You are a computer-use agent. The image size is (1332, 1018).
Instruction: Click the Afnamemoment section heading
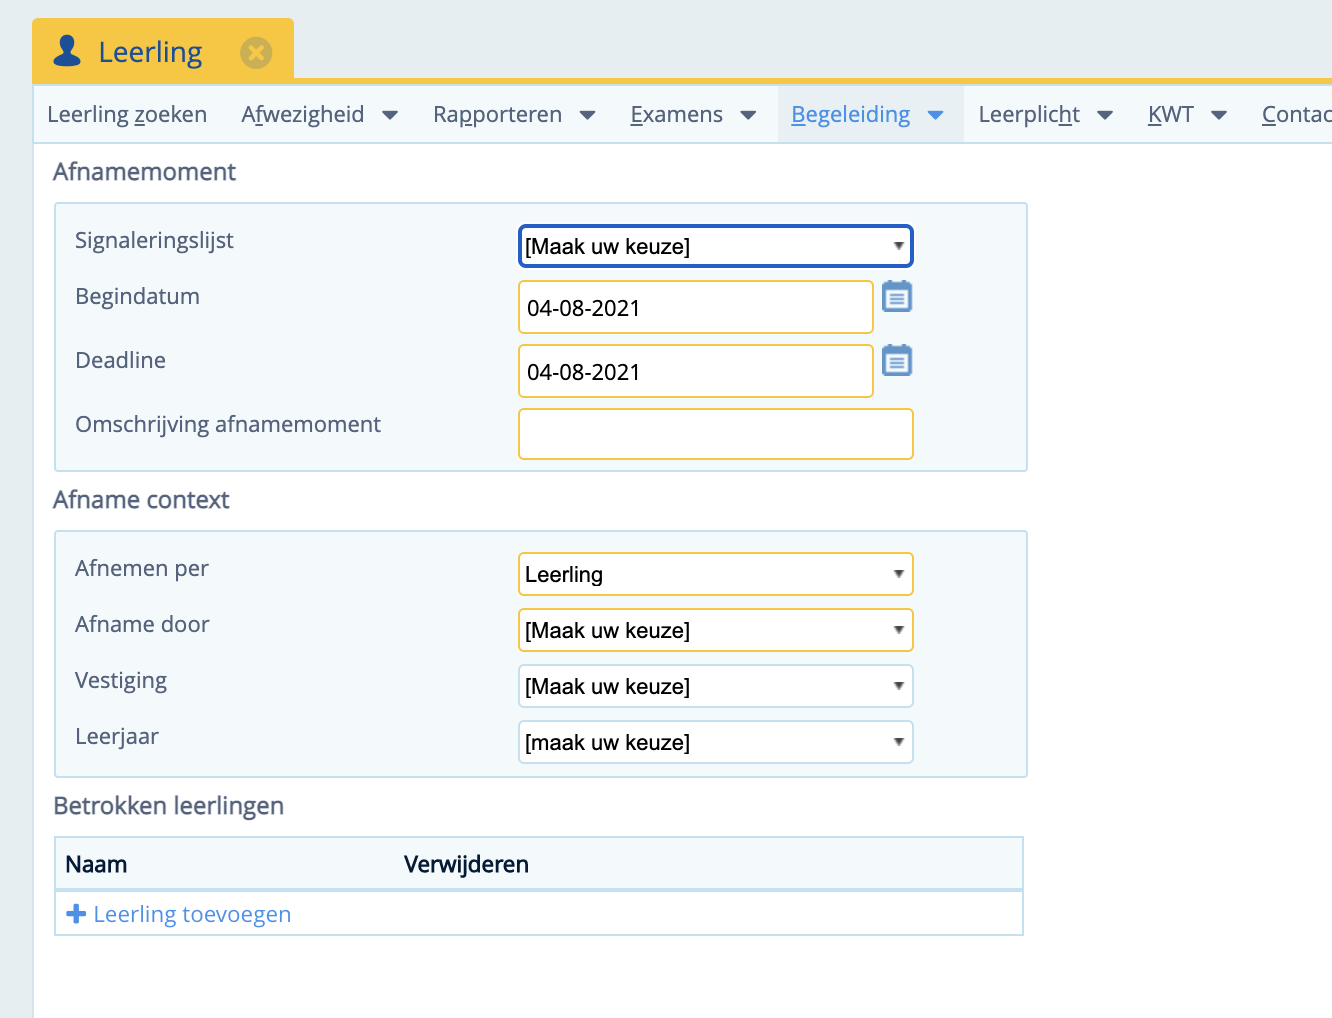tap(144, 172)
